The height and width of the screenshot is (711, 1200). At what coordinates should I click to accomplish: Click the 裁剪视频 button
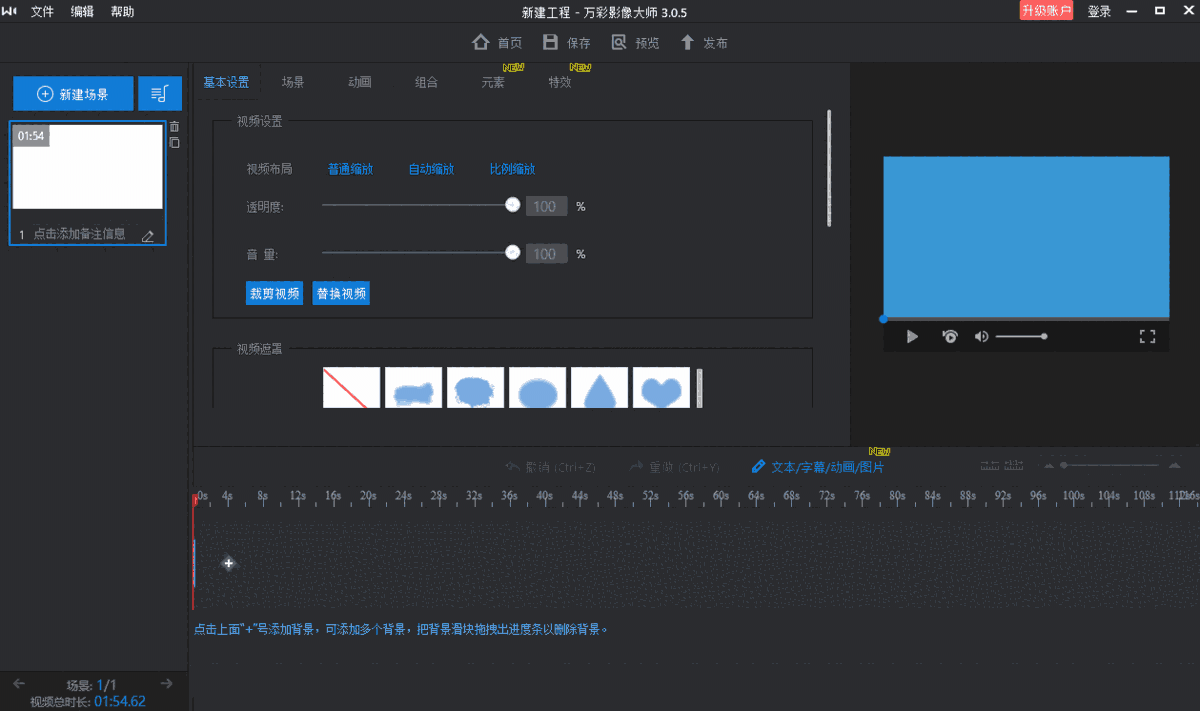(x=273, y=293)
